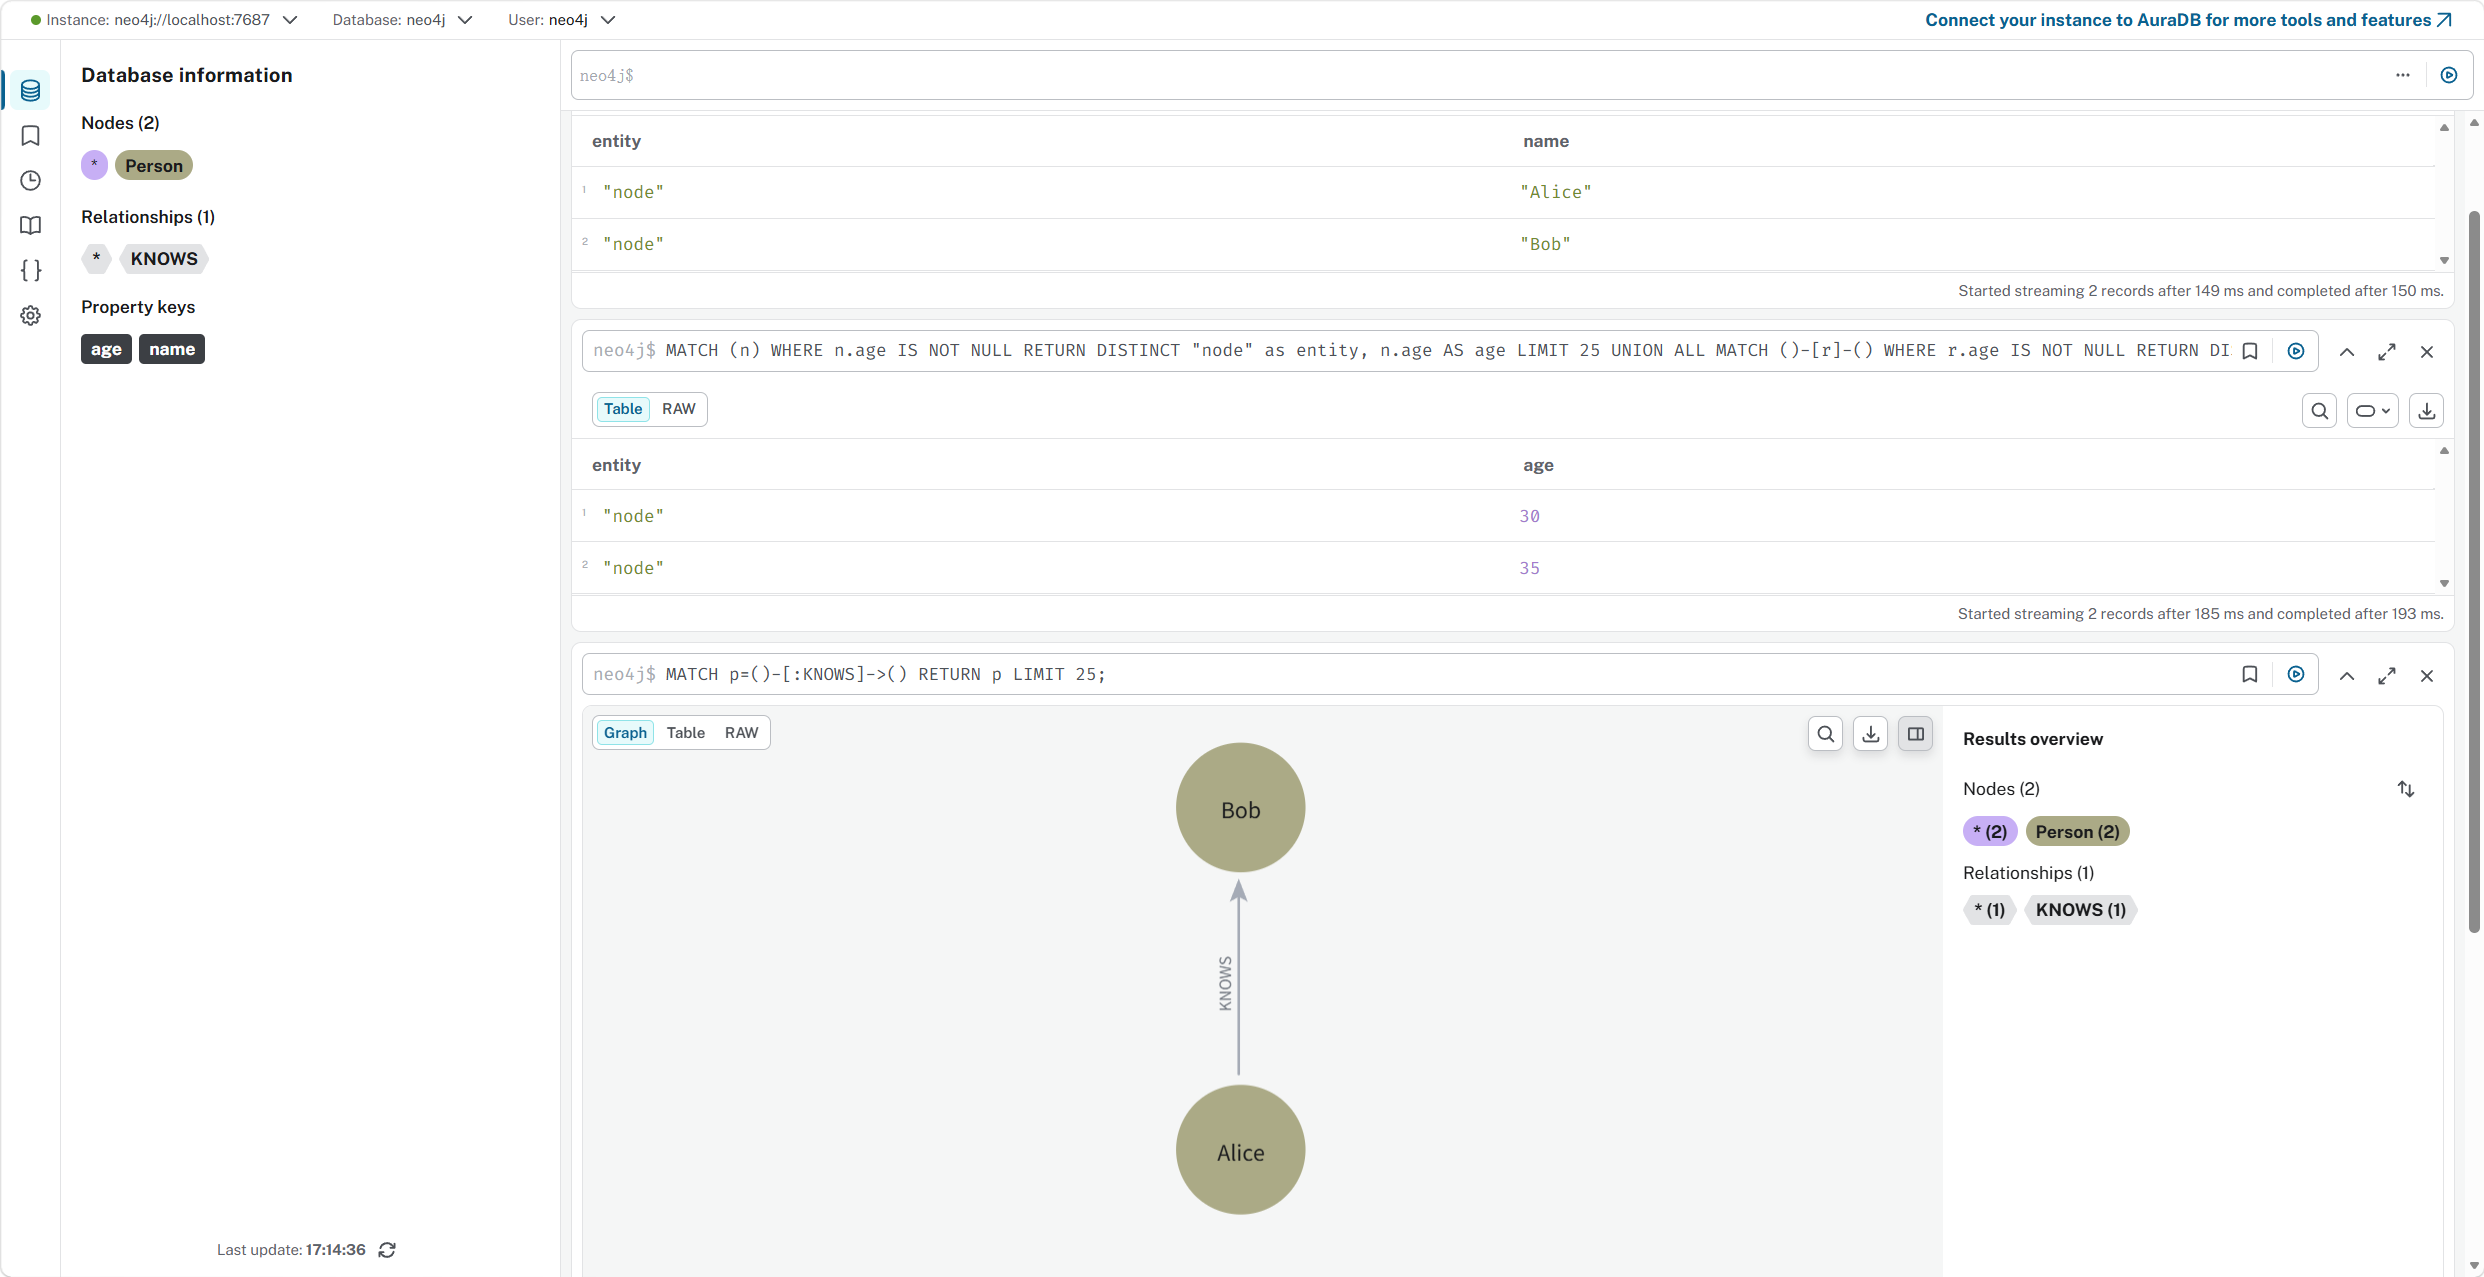Image resolution: width=2484 pixels, height=1277 pixels.
Task: Toggle Person (2) label filter in overview
Action: (x=2077, y=832)
